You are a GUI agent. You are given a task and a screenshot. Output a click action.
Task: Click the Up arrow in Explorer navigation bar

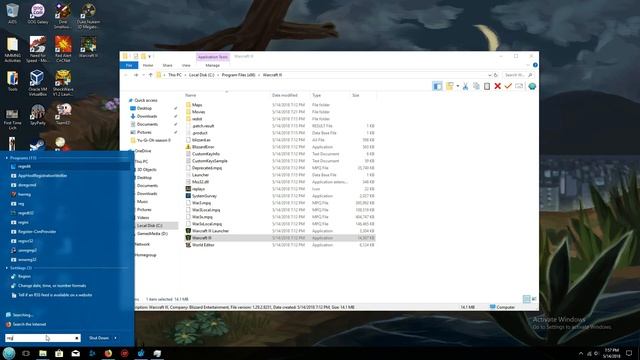click(151, 75)
